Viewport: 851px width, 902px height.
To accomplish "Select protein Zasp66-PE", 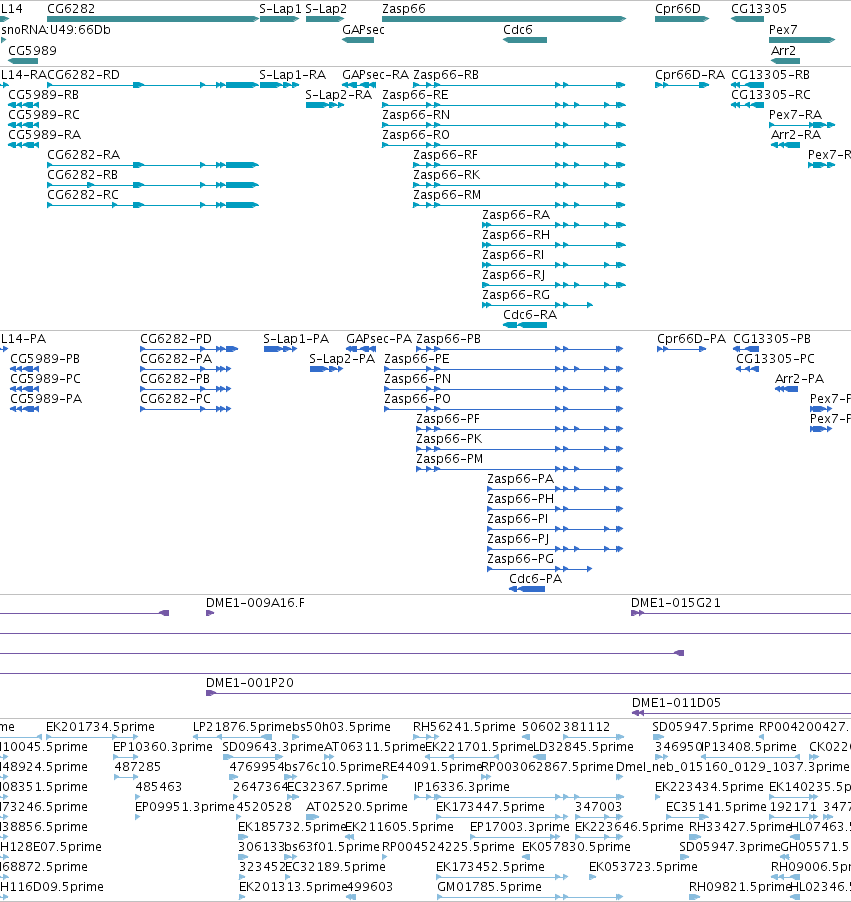I will pyautogui.click(x=417, y=358).
